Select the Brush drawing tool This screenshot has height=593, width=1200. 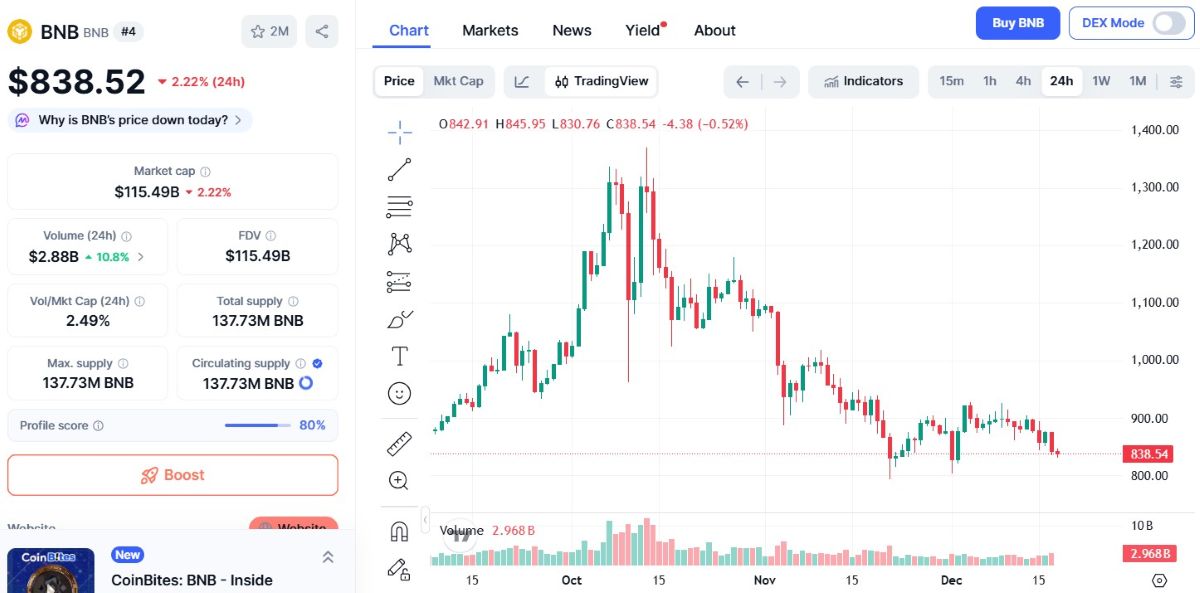pyautogui.click(x=399, y=318)
